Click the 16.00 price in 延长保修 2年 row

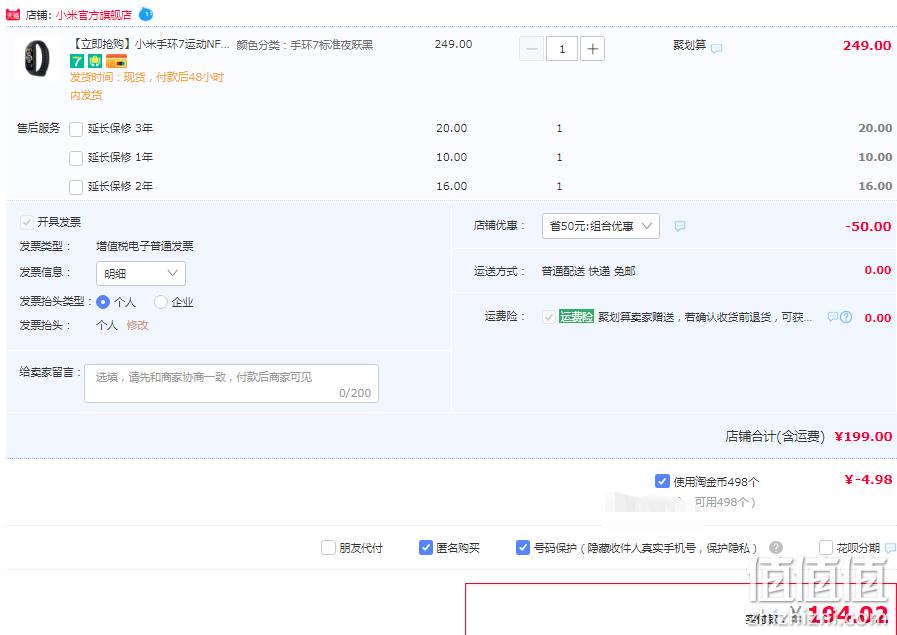coord(451,186)
